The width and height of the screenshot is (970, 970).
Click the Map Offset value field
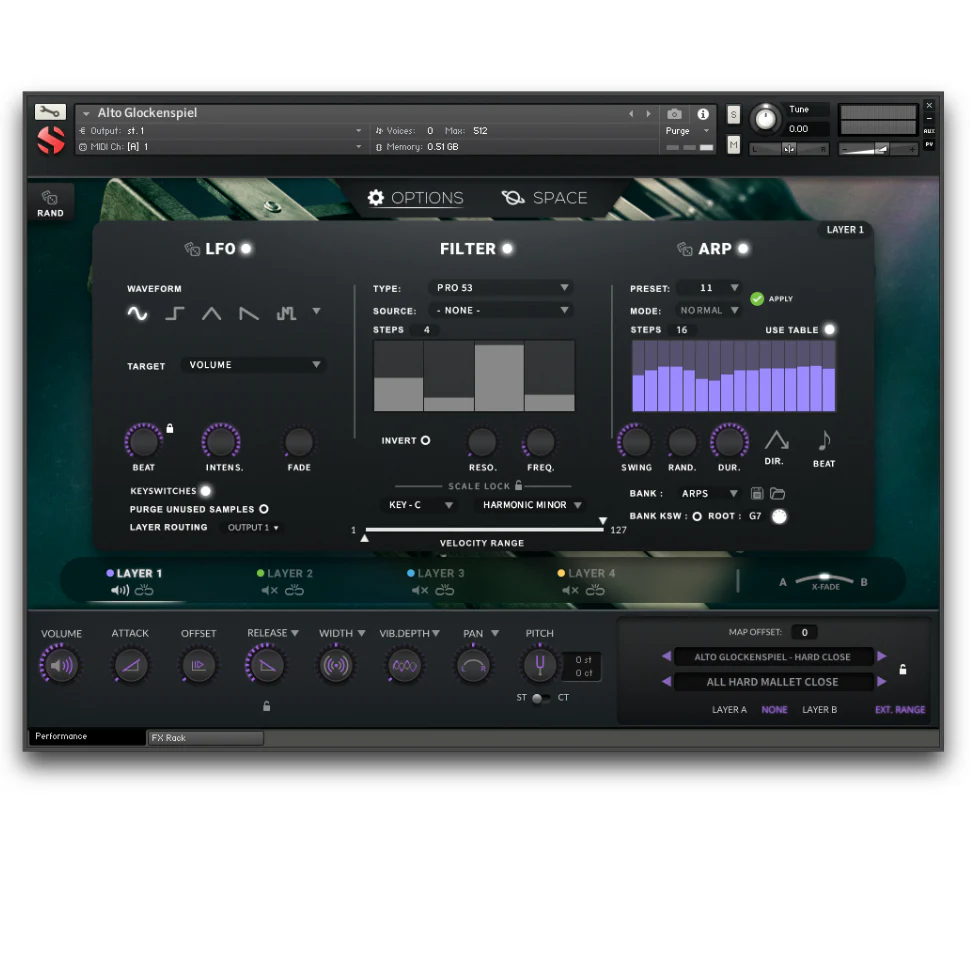coord(804,632)
